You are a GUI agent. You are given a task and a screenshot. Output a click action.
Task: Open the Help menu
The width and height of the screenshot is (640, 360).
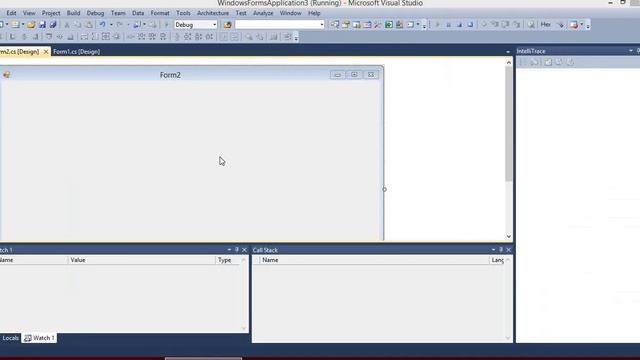[x=314, y=13]
